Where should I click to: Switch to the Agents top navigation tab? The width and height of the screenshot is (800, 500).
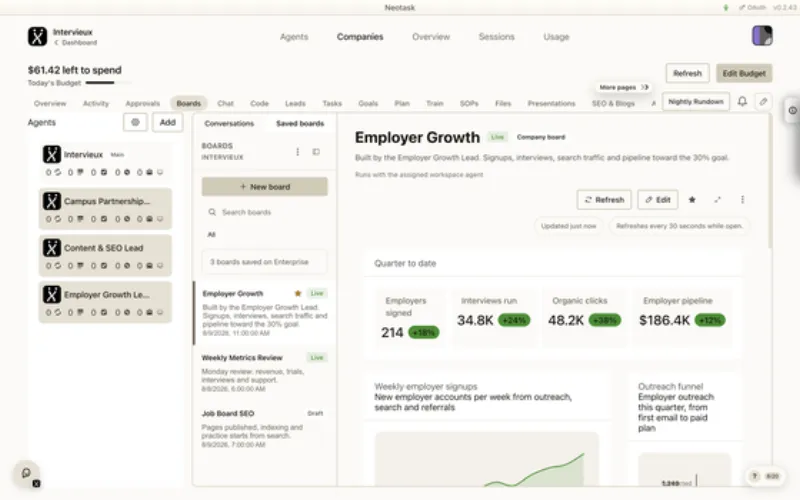tap(294, 37)
